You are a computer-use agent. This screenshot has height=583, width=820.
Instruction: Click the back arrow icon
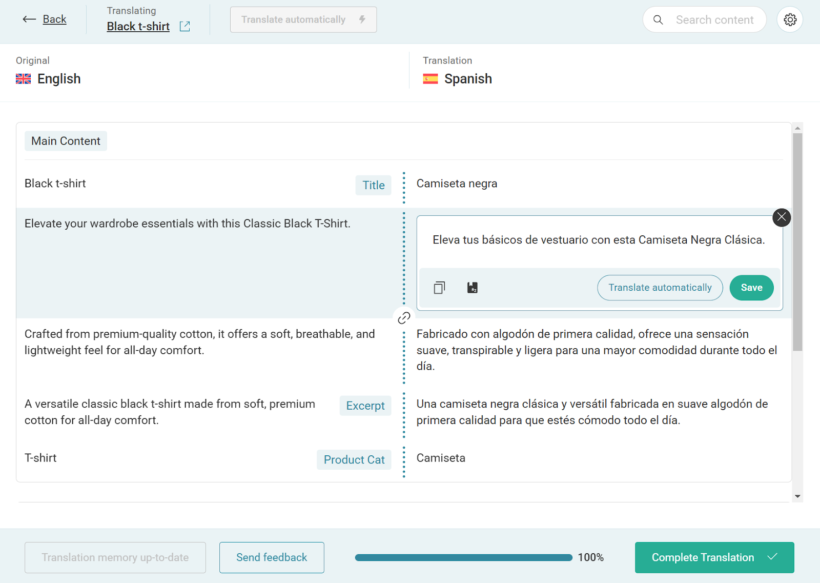(x=29, y=19)
